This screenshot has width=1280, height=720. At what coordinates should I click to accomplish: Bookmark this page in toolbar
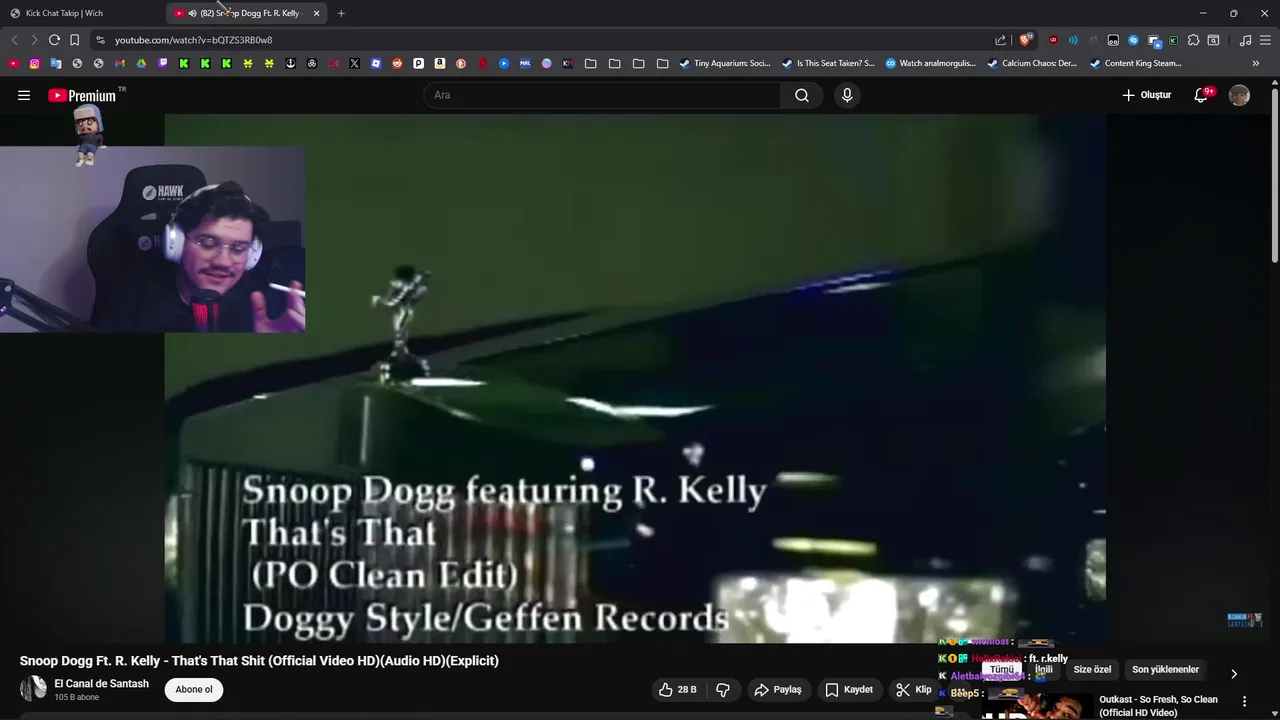(74, 40)
